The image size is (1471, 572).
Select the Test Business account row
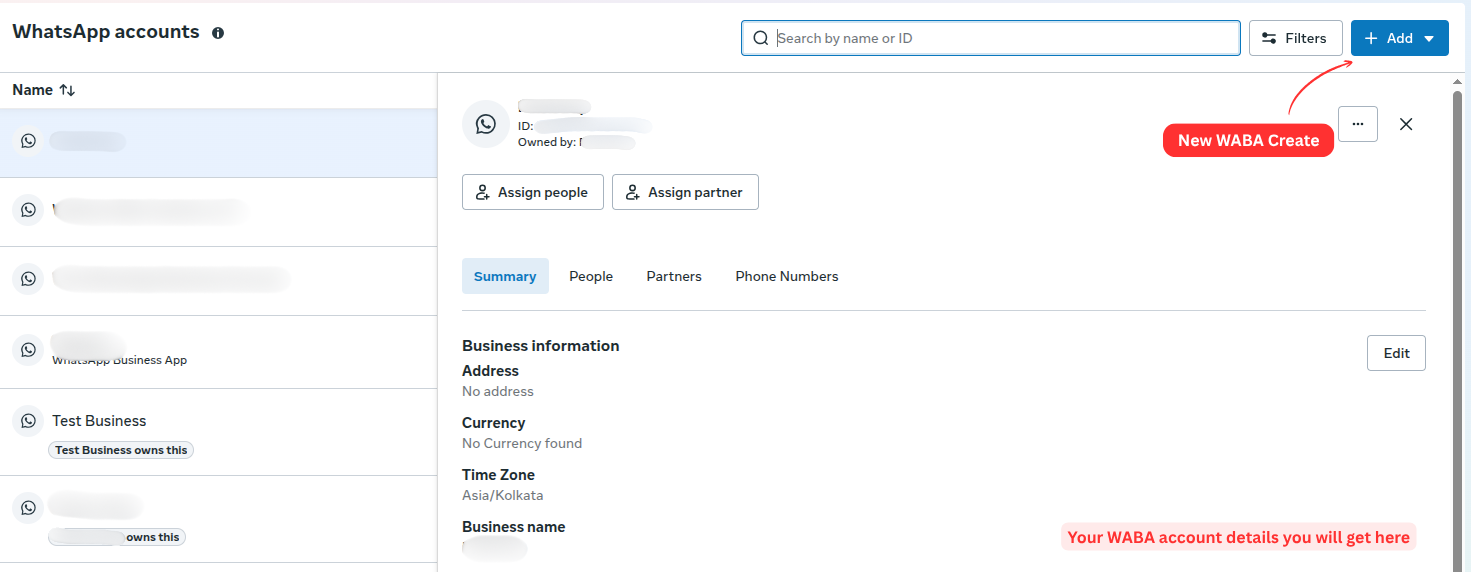pos(218,432)
